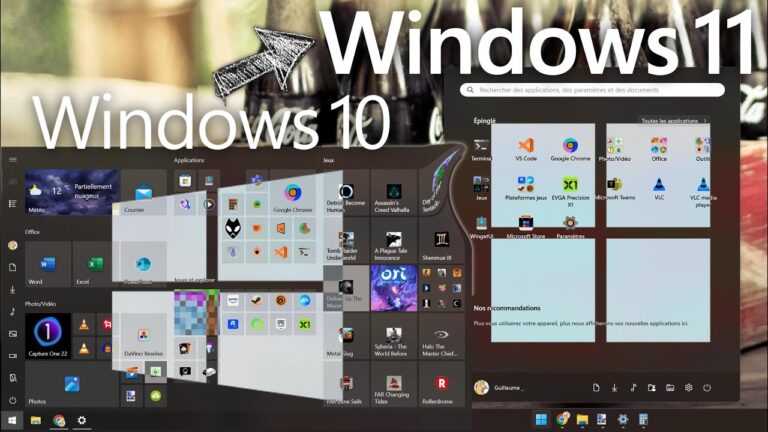This screenshot has height=432, width=768.
Task: Select the Nos recommandations heading
Action: [507, 308]
